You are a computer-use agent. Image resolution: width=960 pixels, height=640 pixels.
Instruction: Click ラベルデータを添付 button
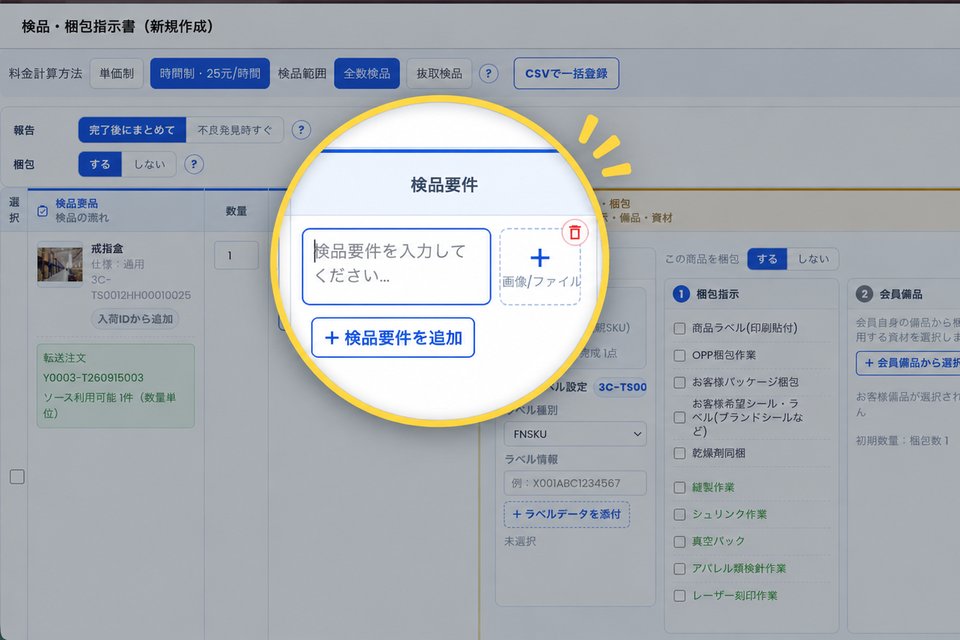pyautogui.click(x=567, y=514)
